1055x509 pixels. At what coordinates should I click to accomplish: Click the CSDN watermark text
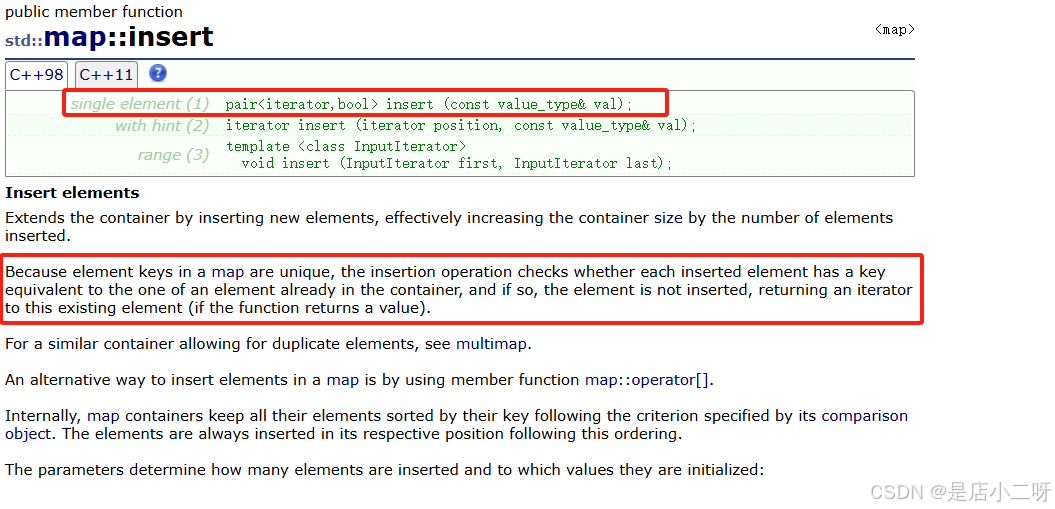(x=960, y=492)
